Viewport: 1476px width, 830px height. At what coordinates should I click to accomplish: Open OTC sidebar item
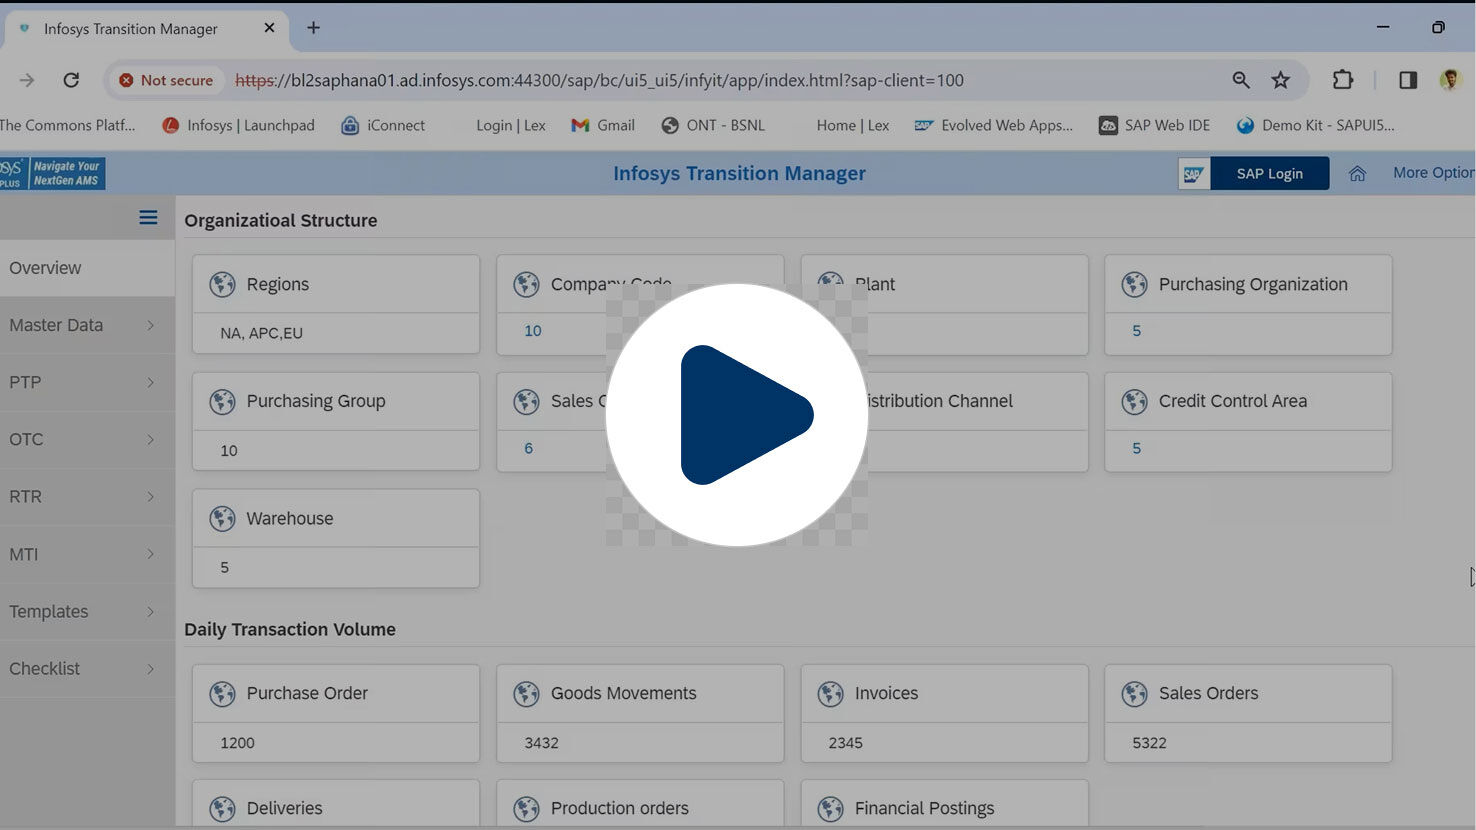coord(87,439)
